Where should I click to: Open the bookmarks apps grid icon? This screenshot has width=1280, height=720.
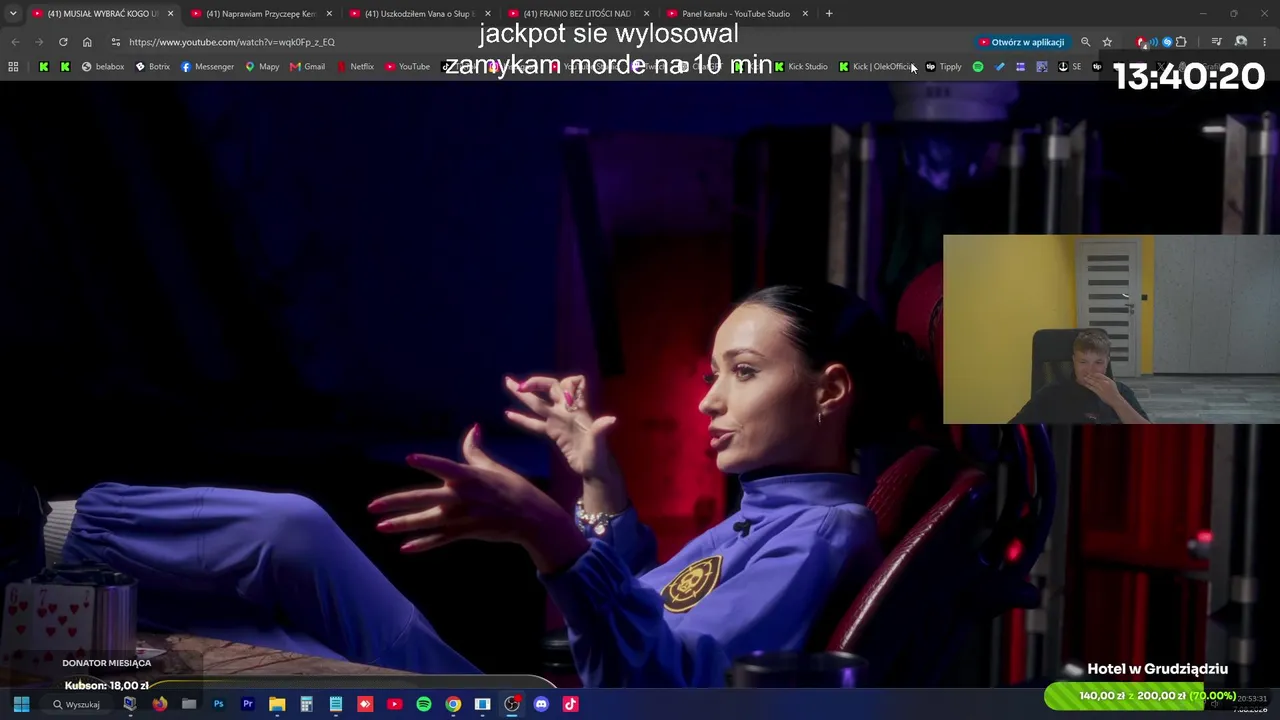pyautogui.click(x=13, y=67)
